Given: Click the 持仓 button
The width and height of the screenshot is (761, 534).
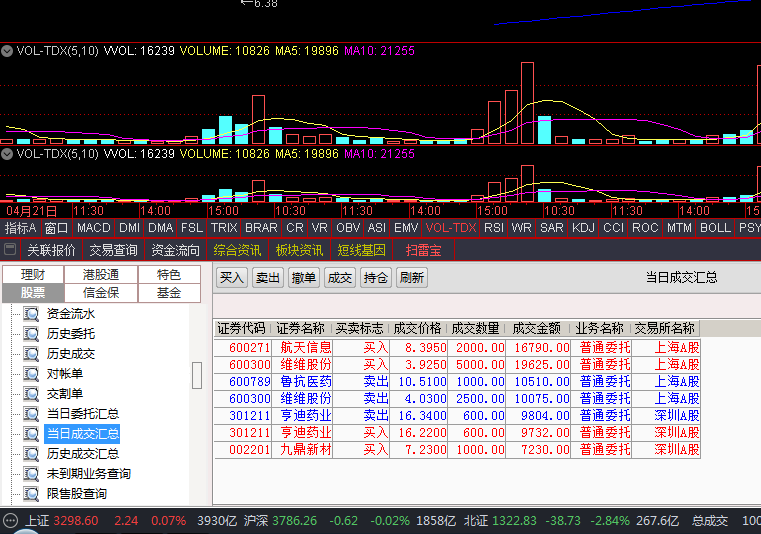Looking at the screenshot, I should [x=376, y=278].
